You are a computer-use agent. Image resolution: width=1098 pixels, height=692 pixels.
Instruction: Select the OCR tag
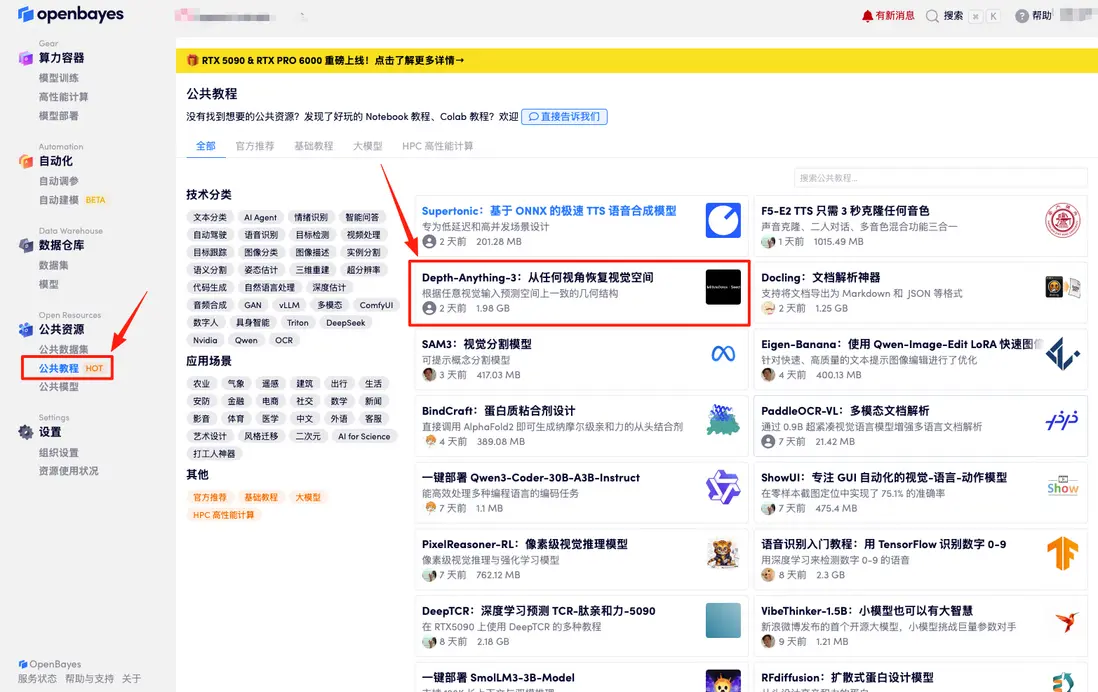(284, 340)
